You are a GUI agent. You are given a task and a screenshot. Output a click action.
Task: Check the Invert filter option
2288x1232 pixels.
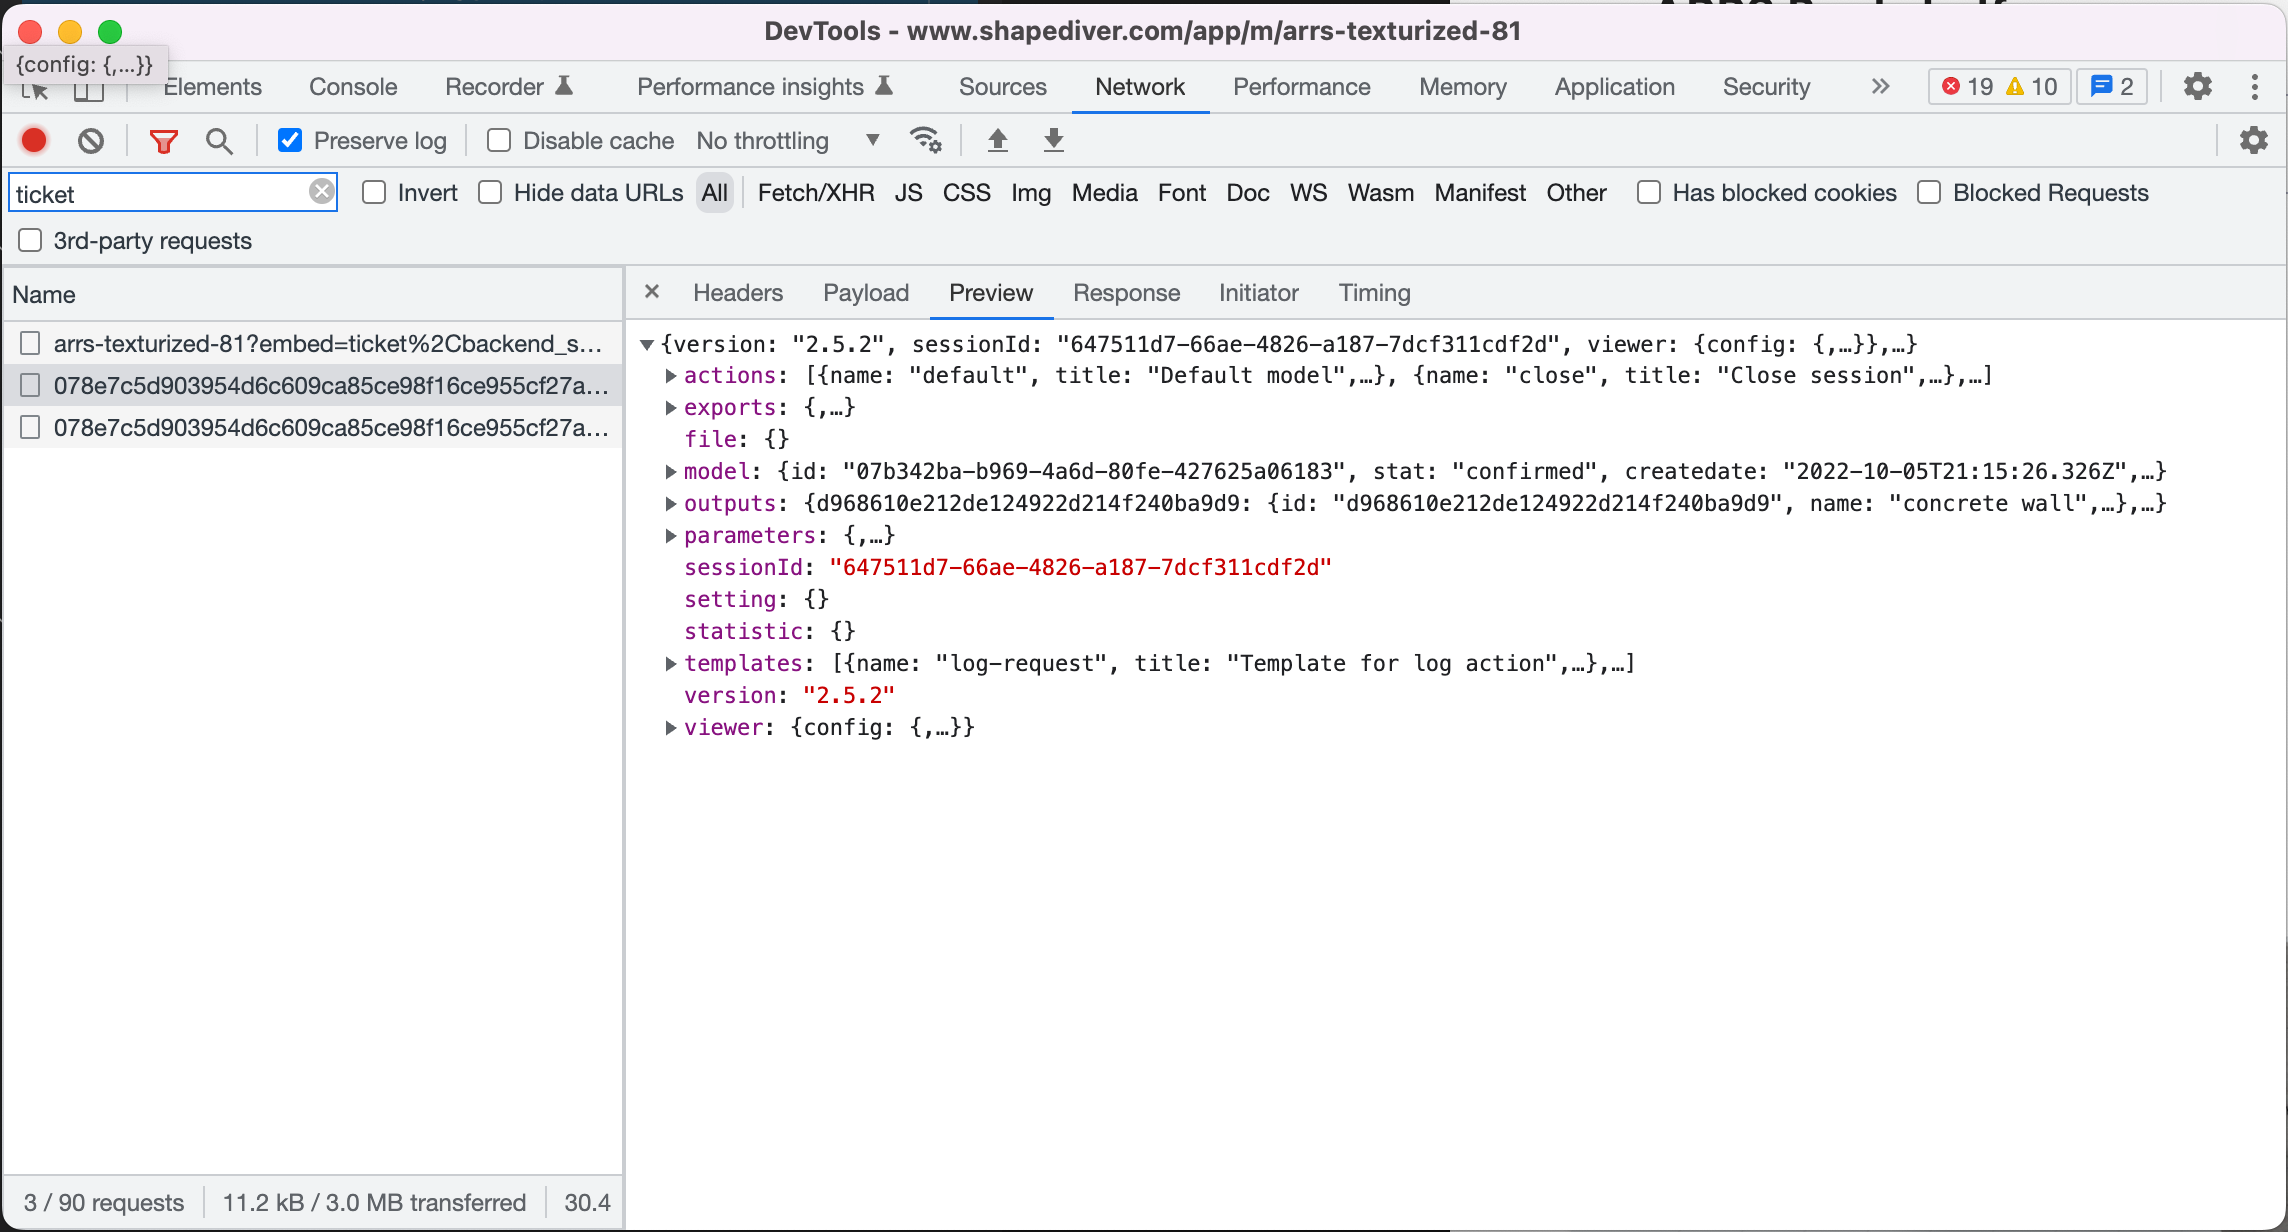click(374, 192)
